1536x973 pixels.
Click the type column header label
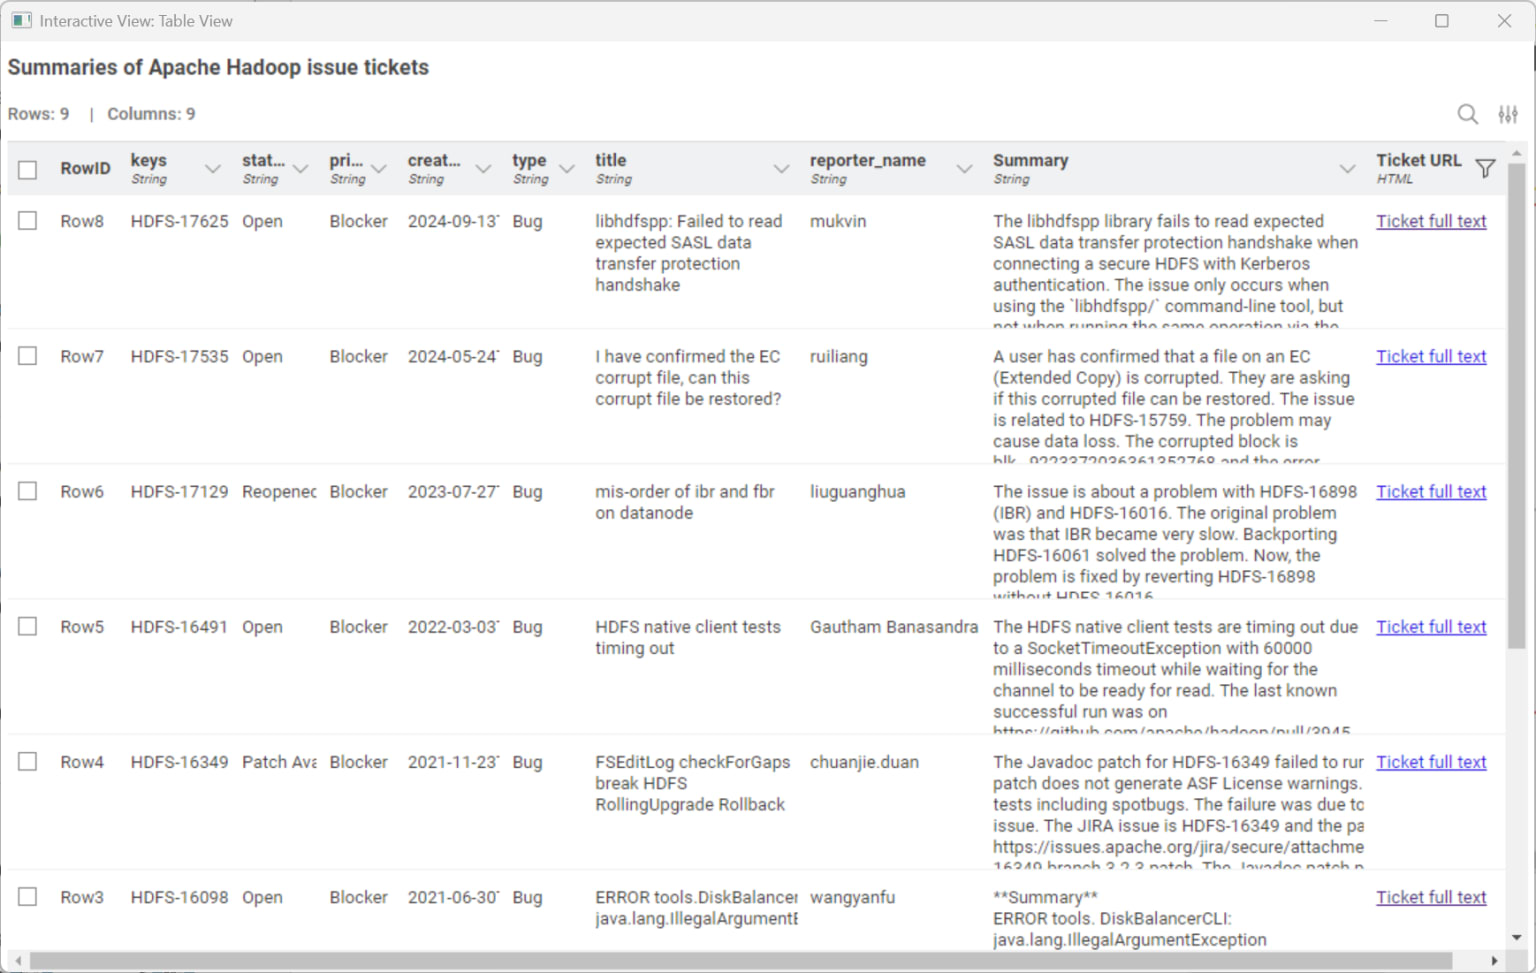(x=529, y=160)
